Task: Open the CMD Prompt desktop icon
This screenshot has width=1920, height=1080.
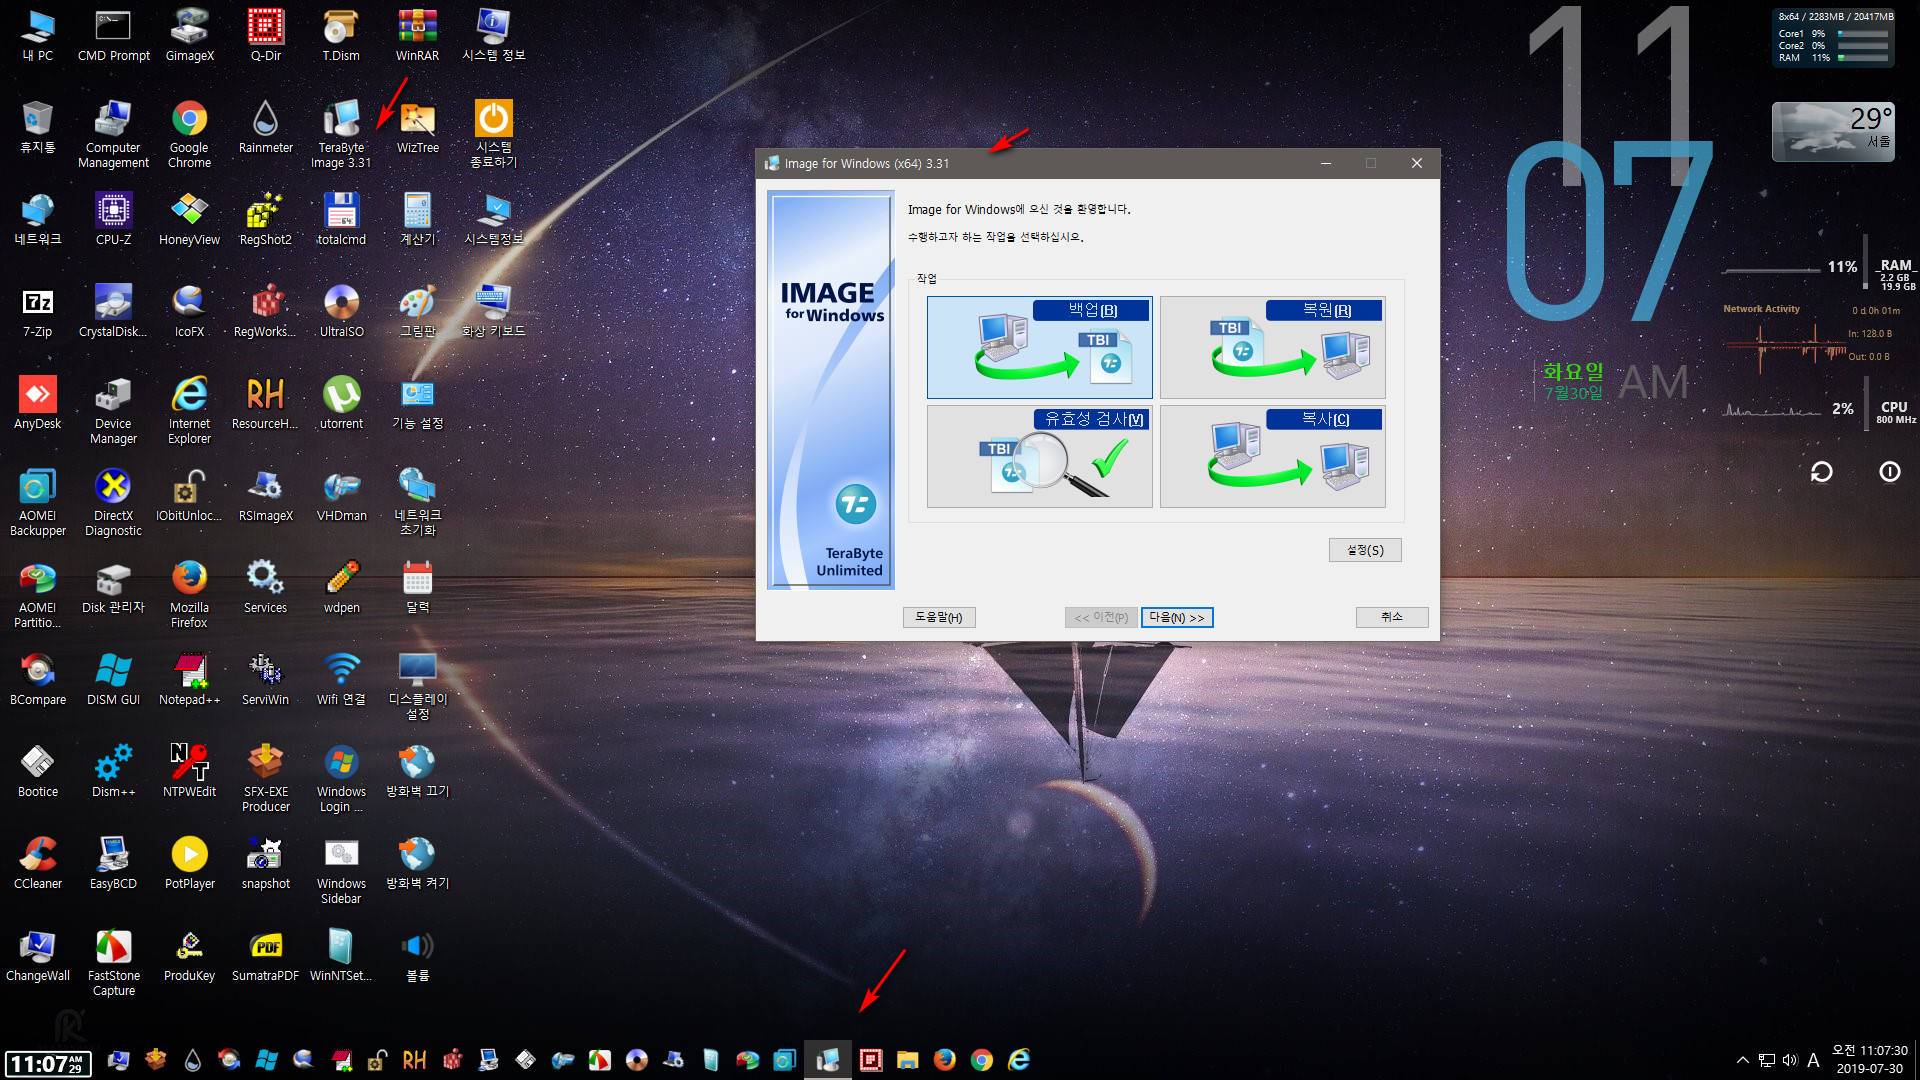Action: 113,36
